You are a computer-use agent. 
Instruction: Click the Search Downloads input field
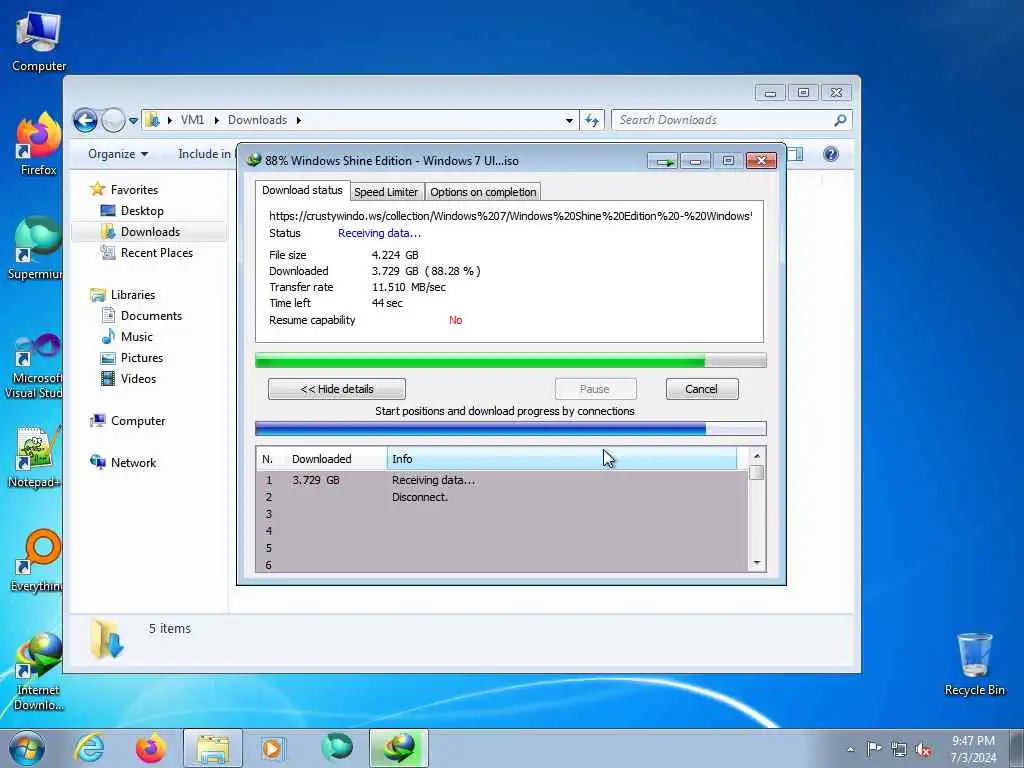[x=724, y=120]
